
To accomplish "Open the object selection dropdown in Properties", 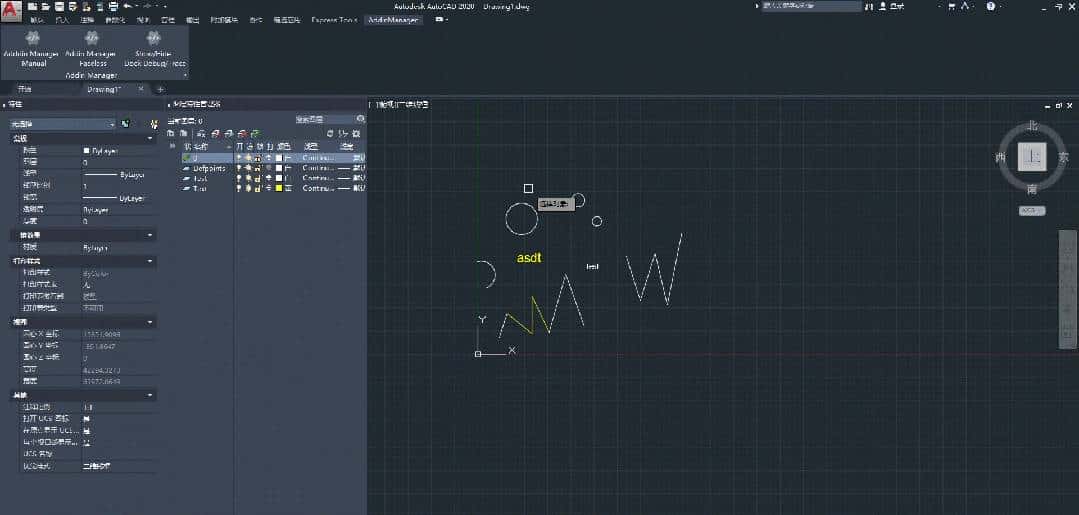I will (x=112, y=124).
